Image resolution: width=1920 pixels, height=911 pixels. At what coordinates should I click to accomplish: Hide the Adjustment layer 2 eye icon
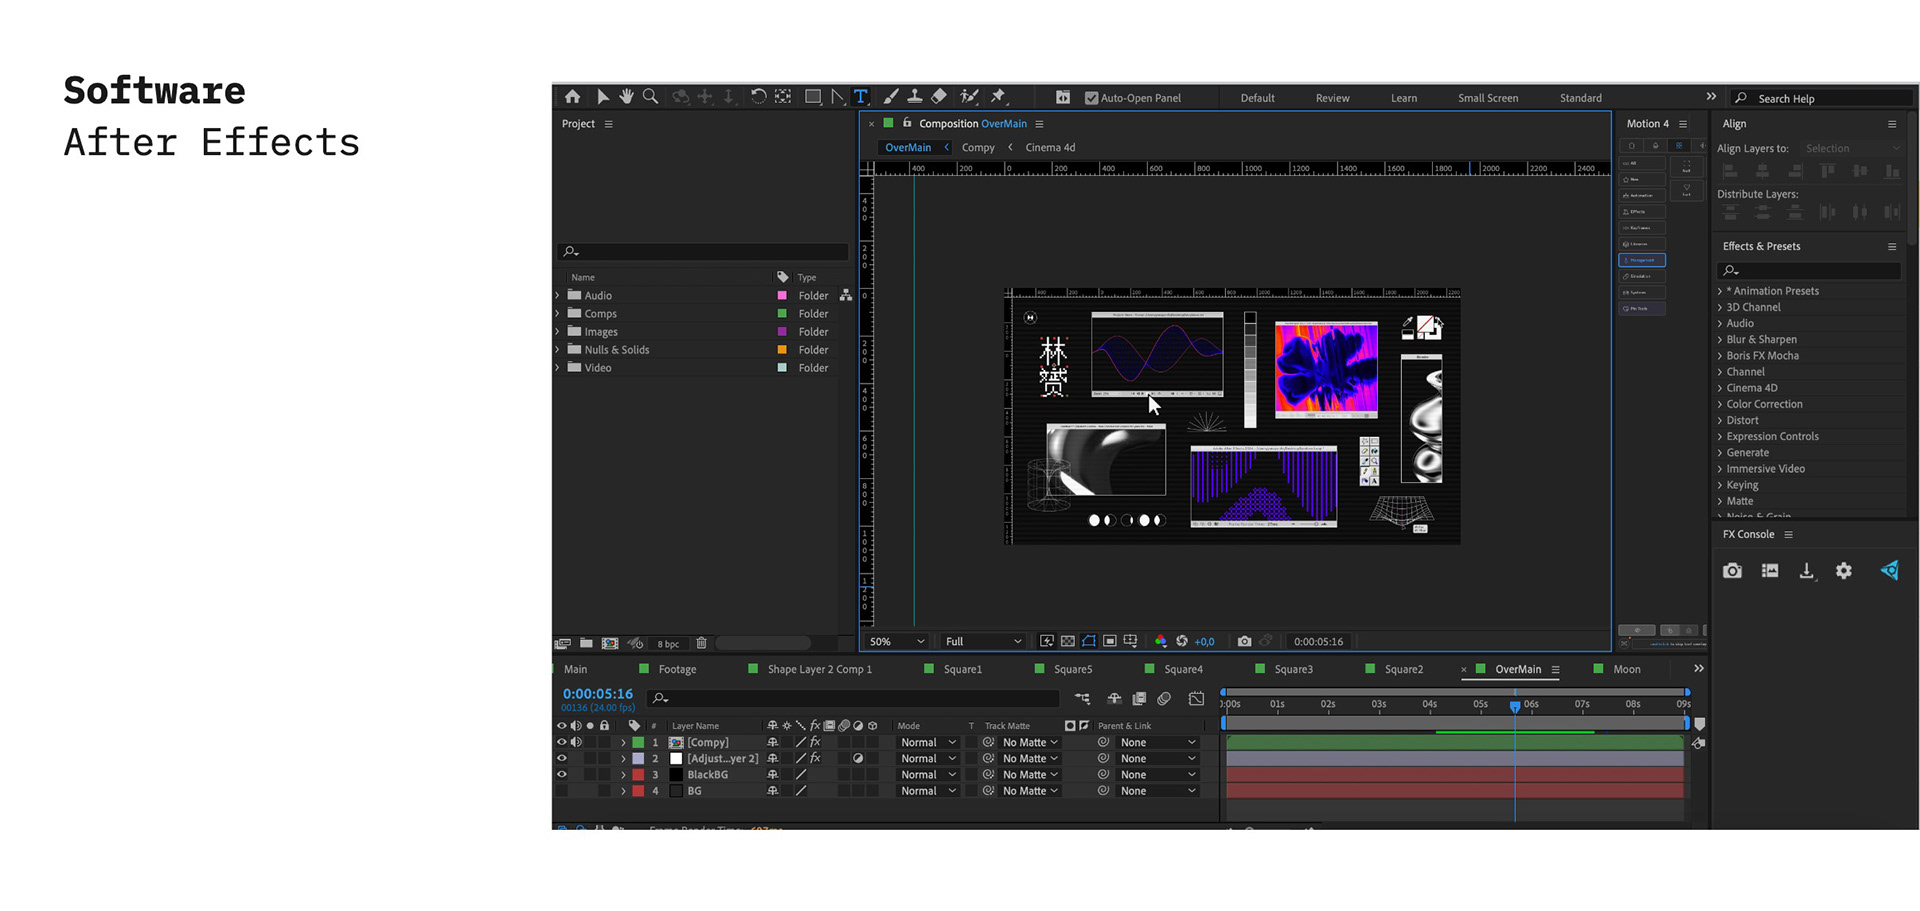click(561, 758)
